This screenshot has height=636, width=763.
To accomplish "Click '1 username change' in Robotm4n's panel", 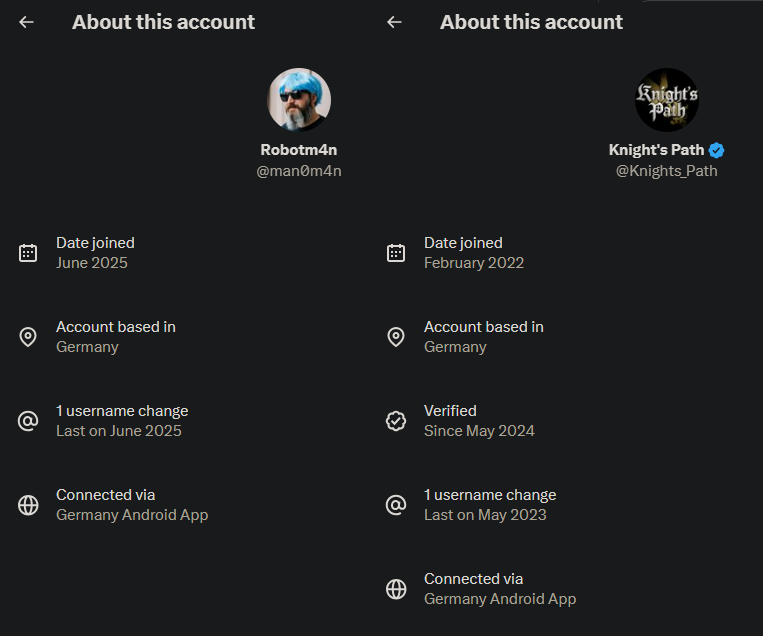I will pyautogui.click(x=122, y=411).
